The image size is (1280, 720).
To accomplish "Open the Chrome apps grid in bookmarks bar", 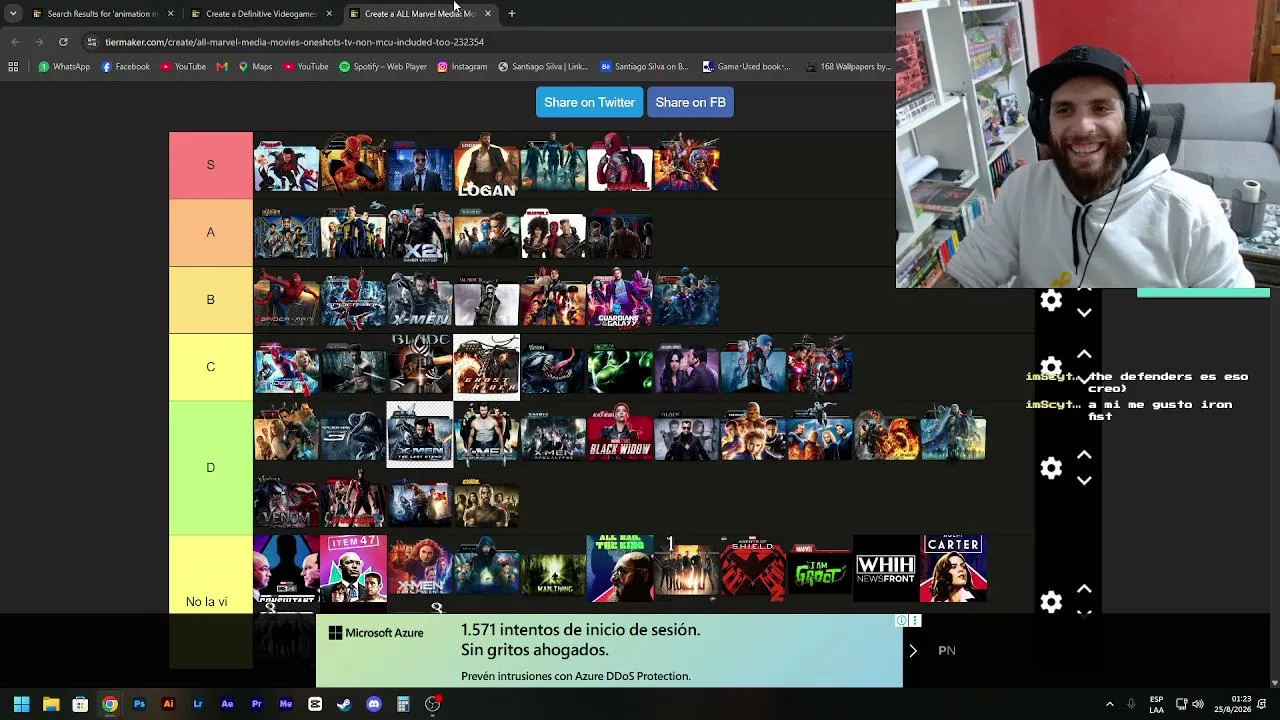I will pos(13,67).
